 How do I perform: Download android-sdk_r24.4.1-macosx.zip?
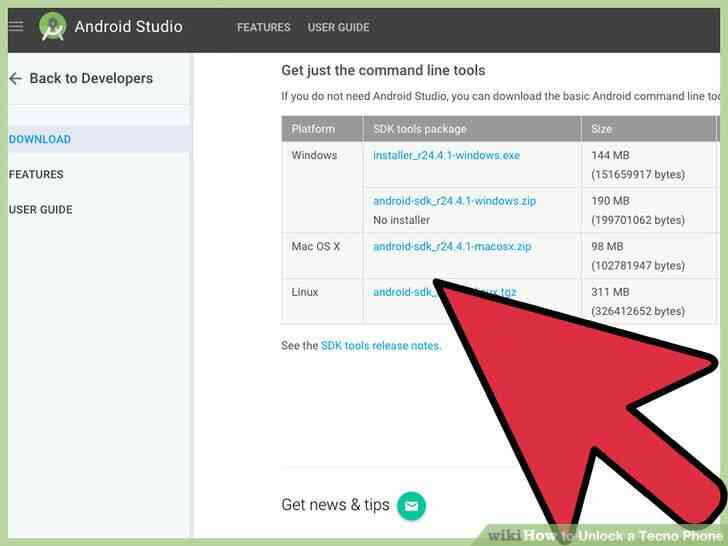click(x=452, y=247)
